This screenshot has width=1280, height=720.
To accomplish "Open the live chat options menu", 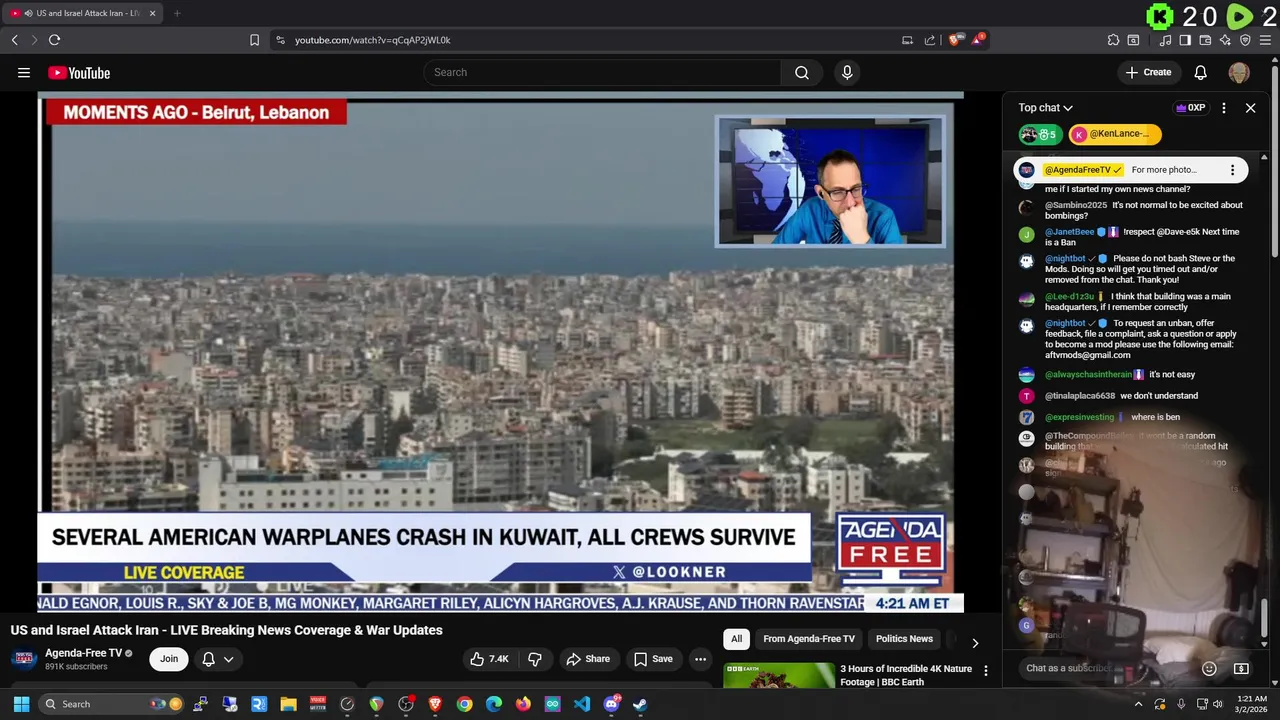I will click(1224, 108).
